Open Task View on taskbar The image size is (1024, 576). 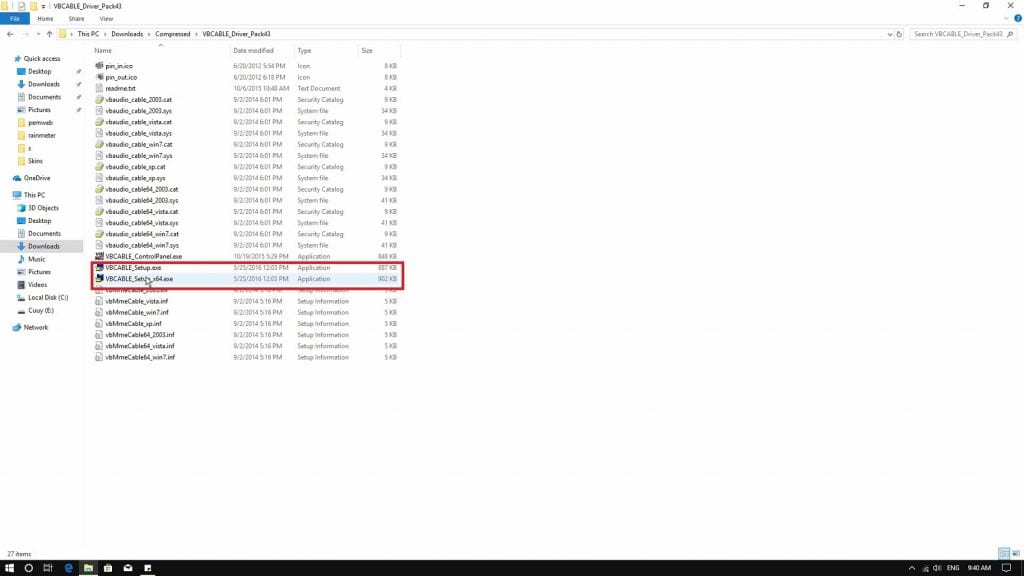48,568
